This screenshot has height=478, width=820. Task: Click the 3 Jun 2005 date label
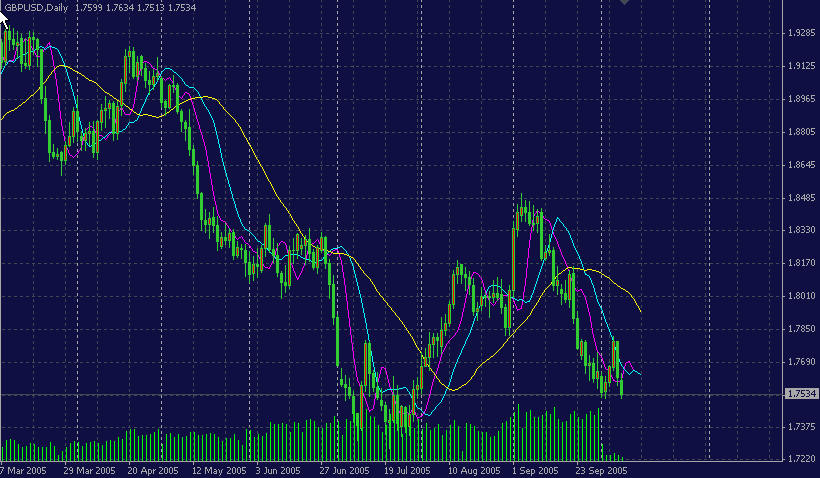[278, 471]
